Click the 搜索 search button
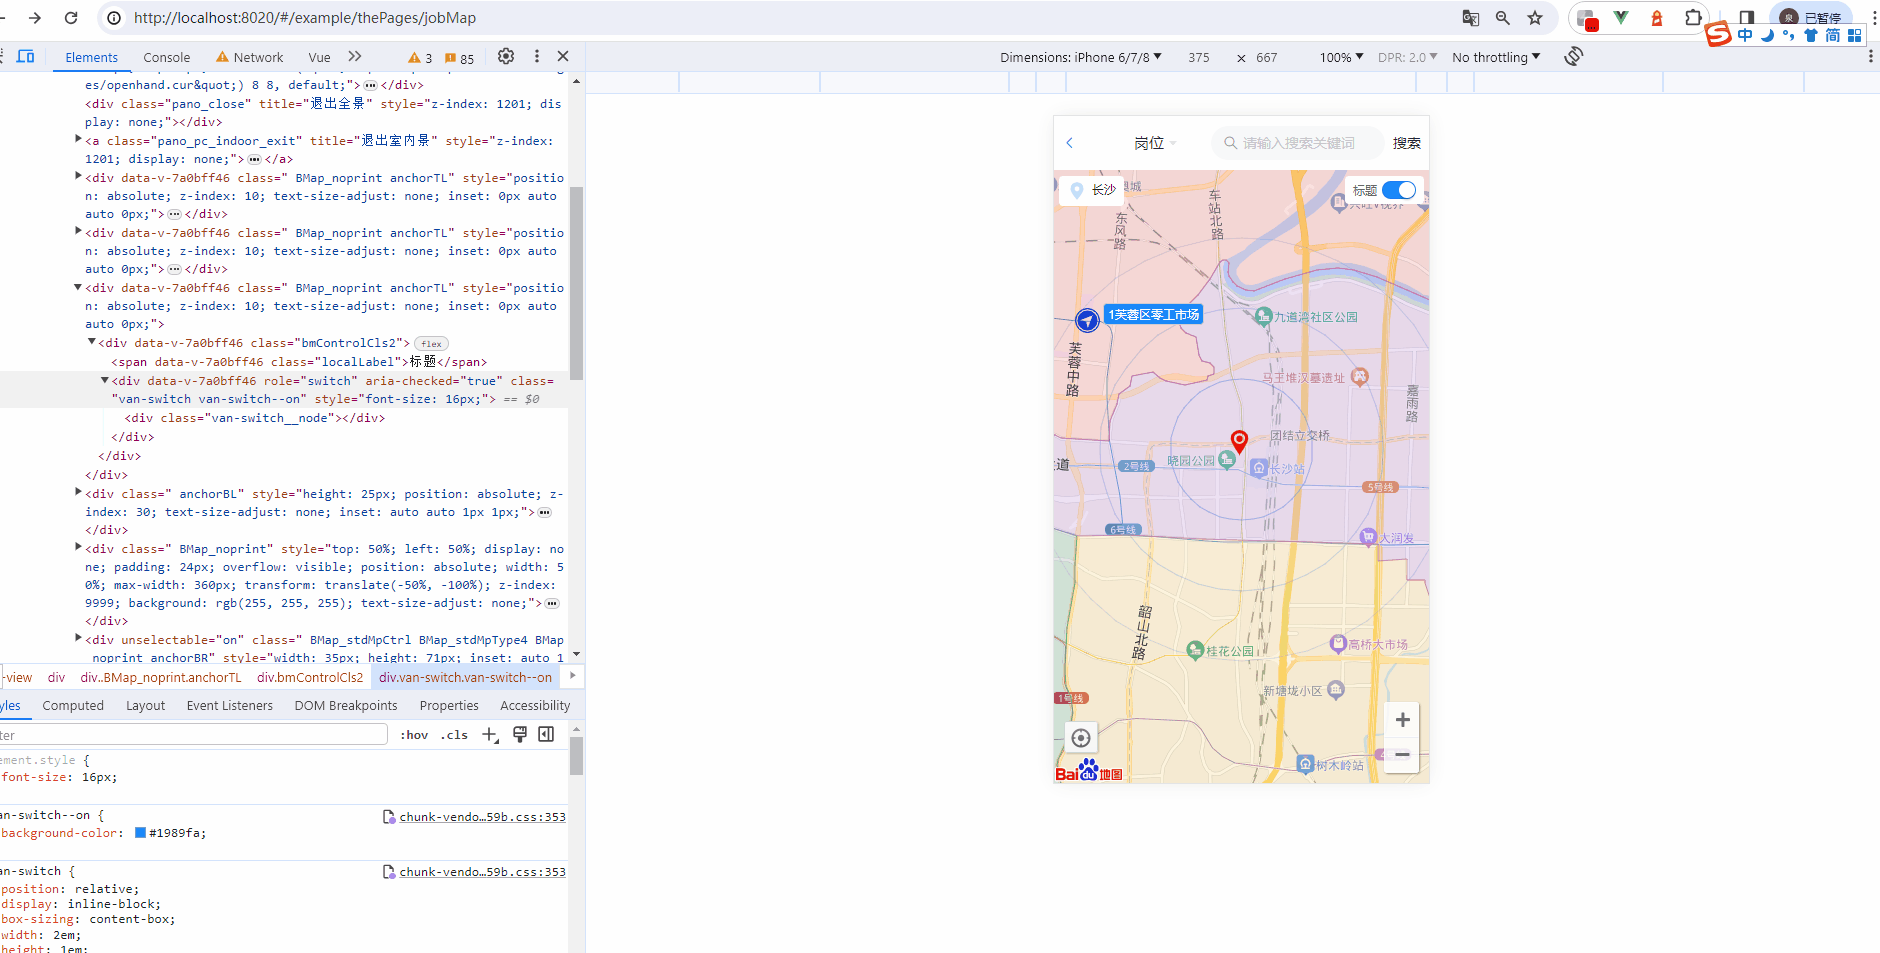Viewport: 1880px width, 953px height. [x=1407, y=143]
